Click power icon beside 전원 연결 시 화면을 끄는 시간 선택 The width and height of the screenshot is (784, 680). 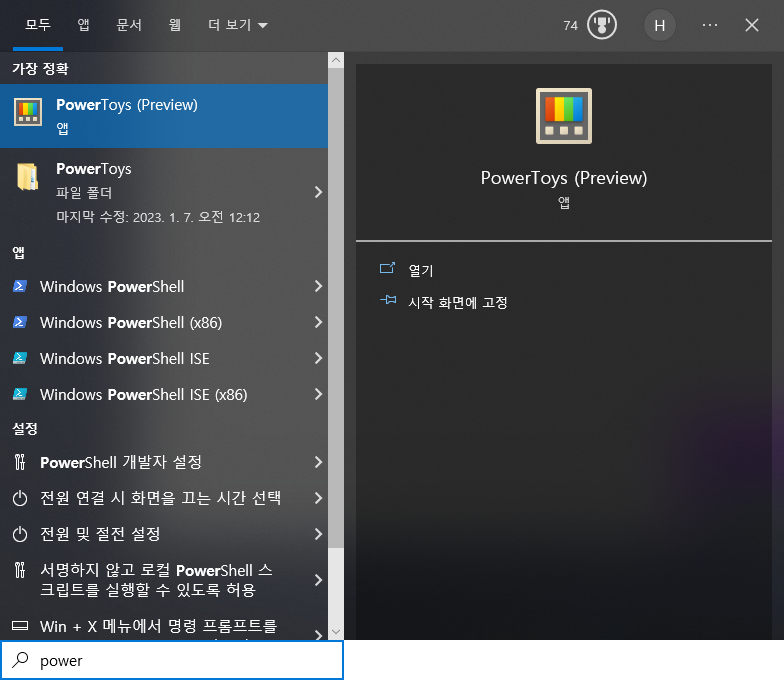[20, 498]
